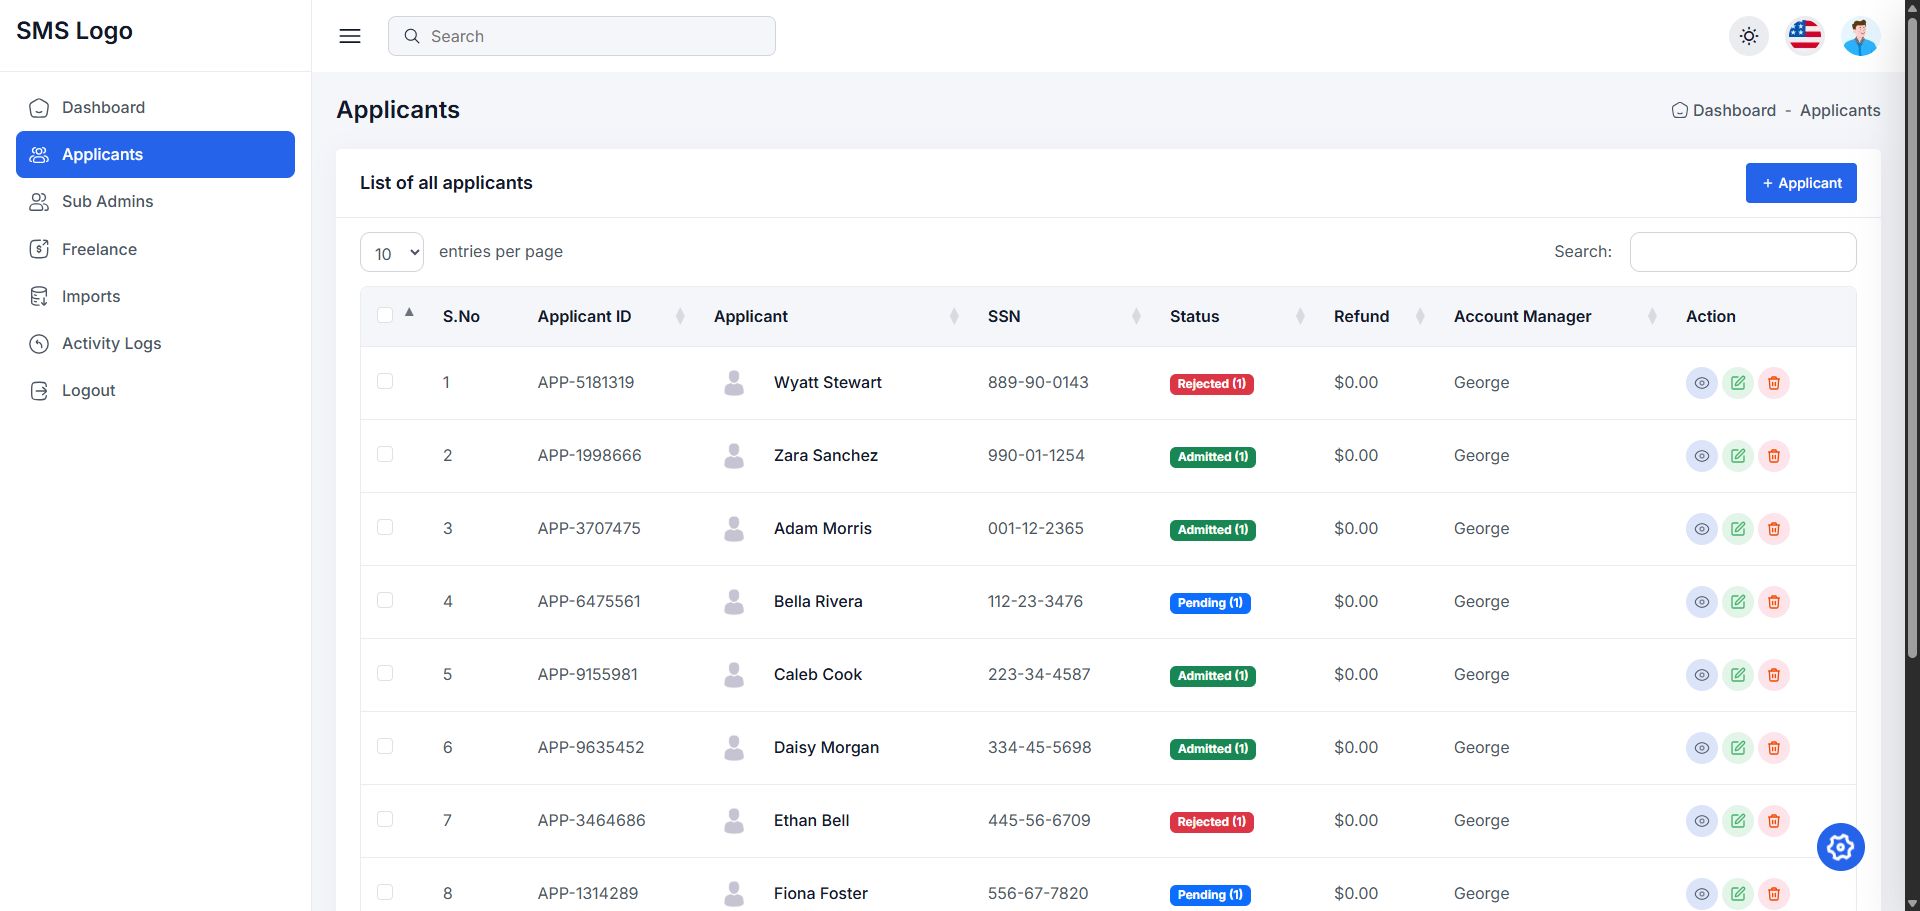Select the checkbox for Bella Rivera

(385, 601)
